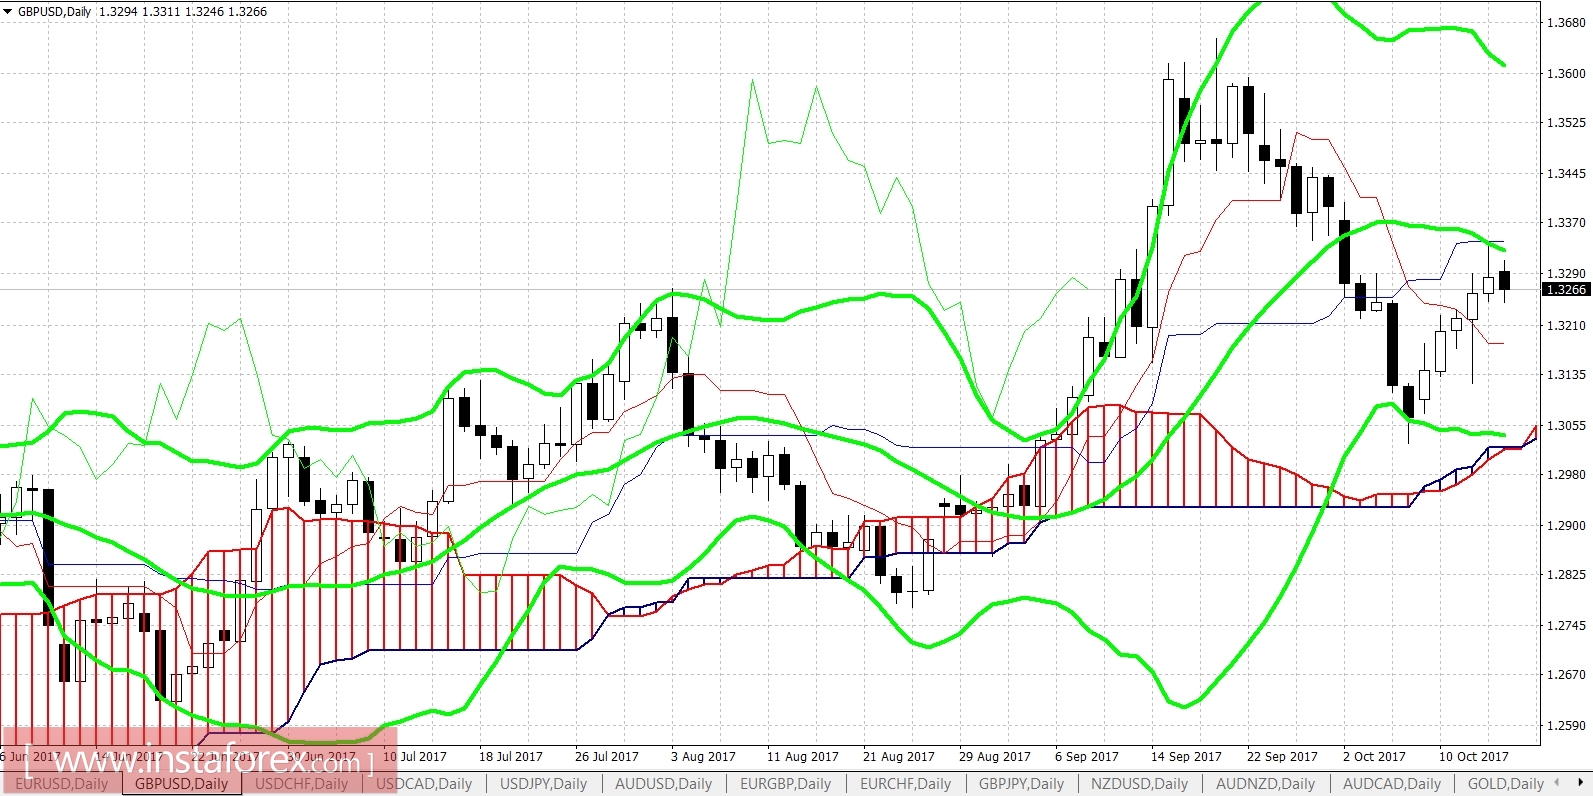This screenshot has width=1593, height=796.
Task: Switch to the USDJPY,Daily tab
Action: [x=543, y=784]
